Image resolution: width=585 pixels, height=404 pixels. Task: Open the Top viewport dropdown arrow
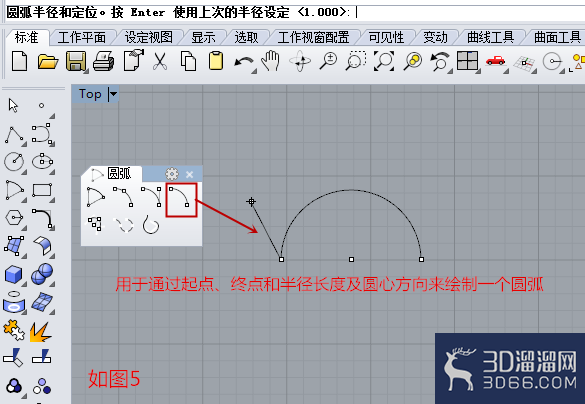[x=113, y=94]
